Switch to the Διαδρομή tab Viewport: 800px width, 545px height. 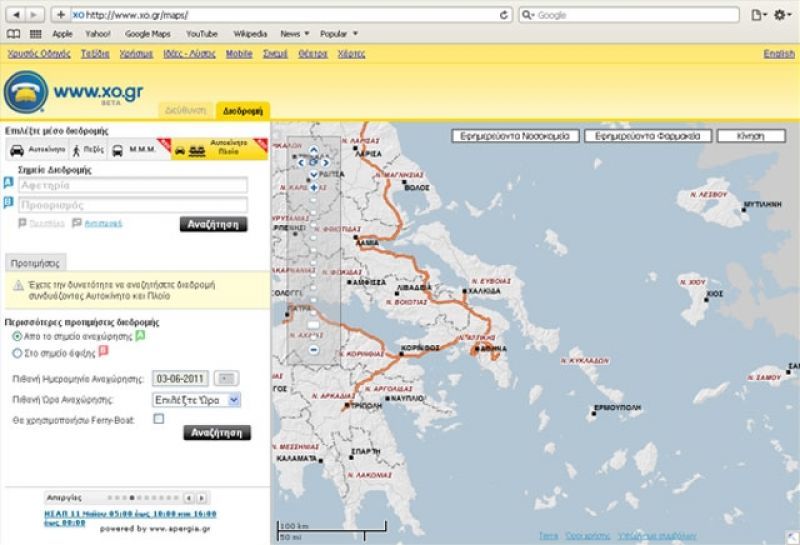[243, 111]
